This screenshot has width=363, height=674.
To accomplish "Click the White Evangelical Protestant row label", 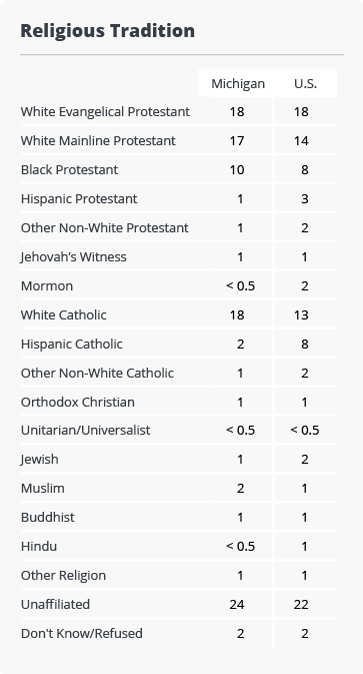I will [105, 112].
